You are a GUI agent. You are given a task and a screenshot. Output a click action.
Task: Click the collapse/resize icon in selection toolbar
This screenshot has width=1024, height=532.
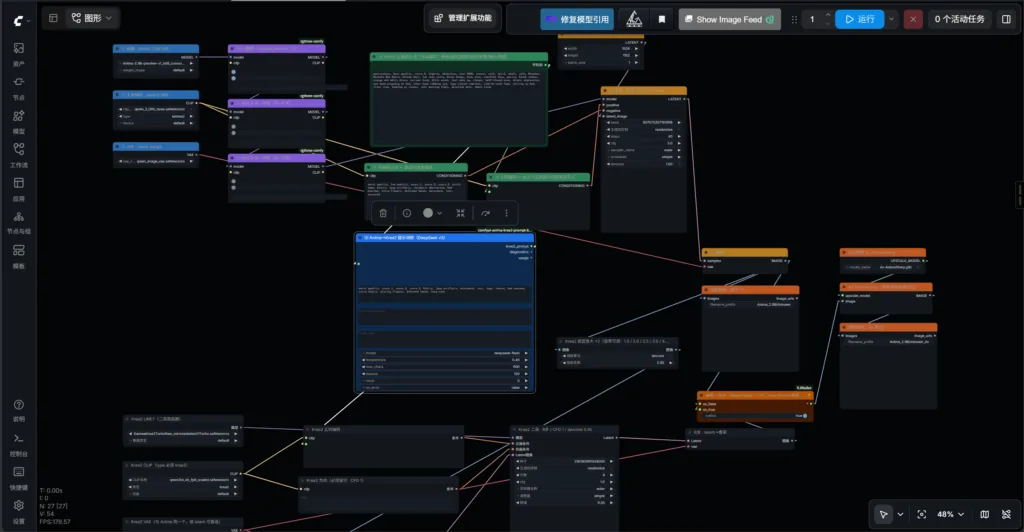tap(460, 213)
